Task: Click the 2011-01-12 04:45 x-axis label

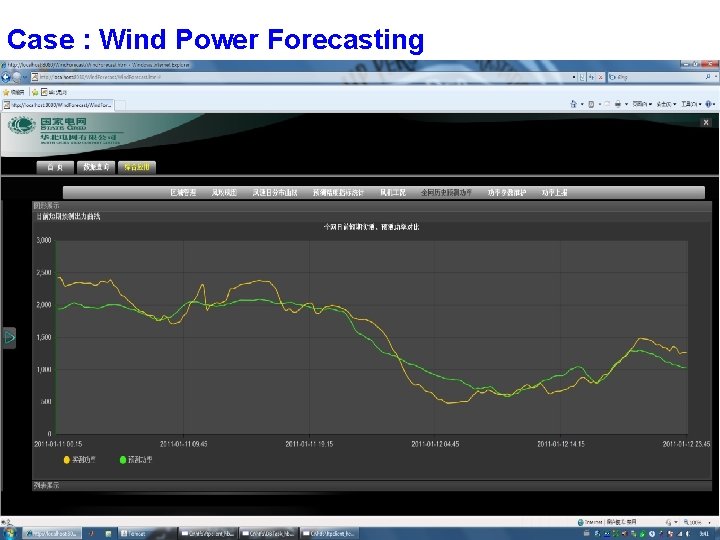Action: point(435,444)
